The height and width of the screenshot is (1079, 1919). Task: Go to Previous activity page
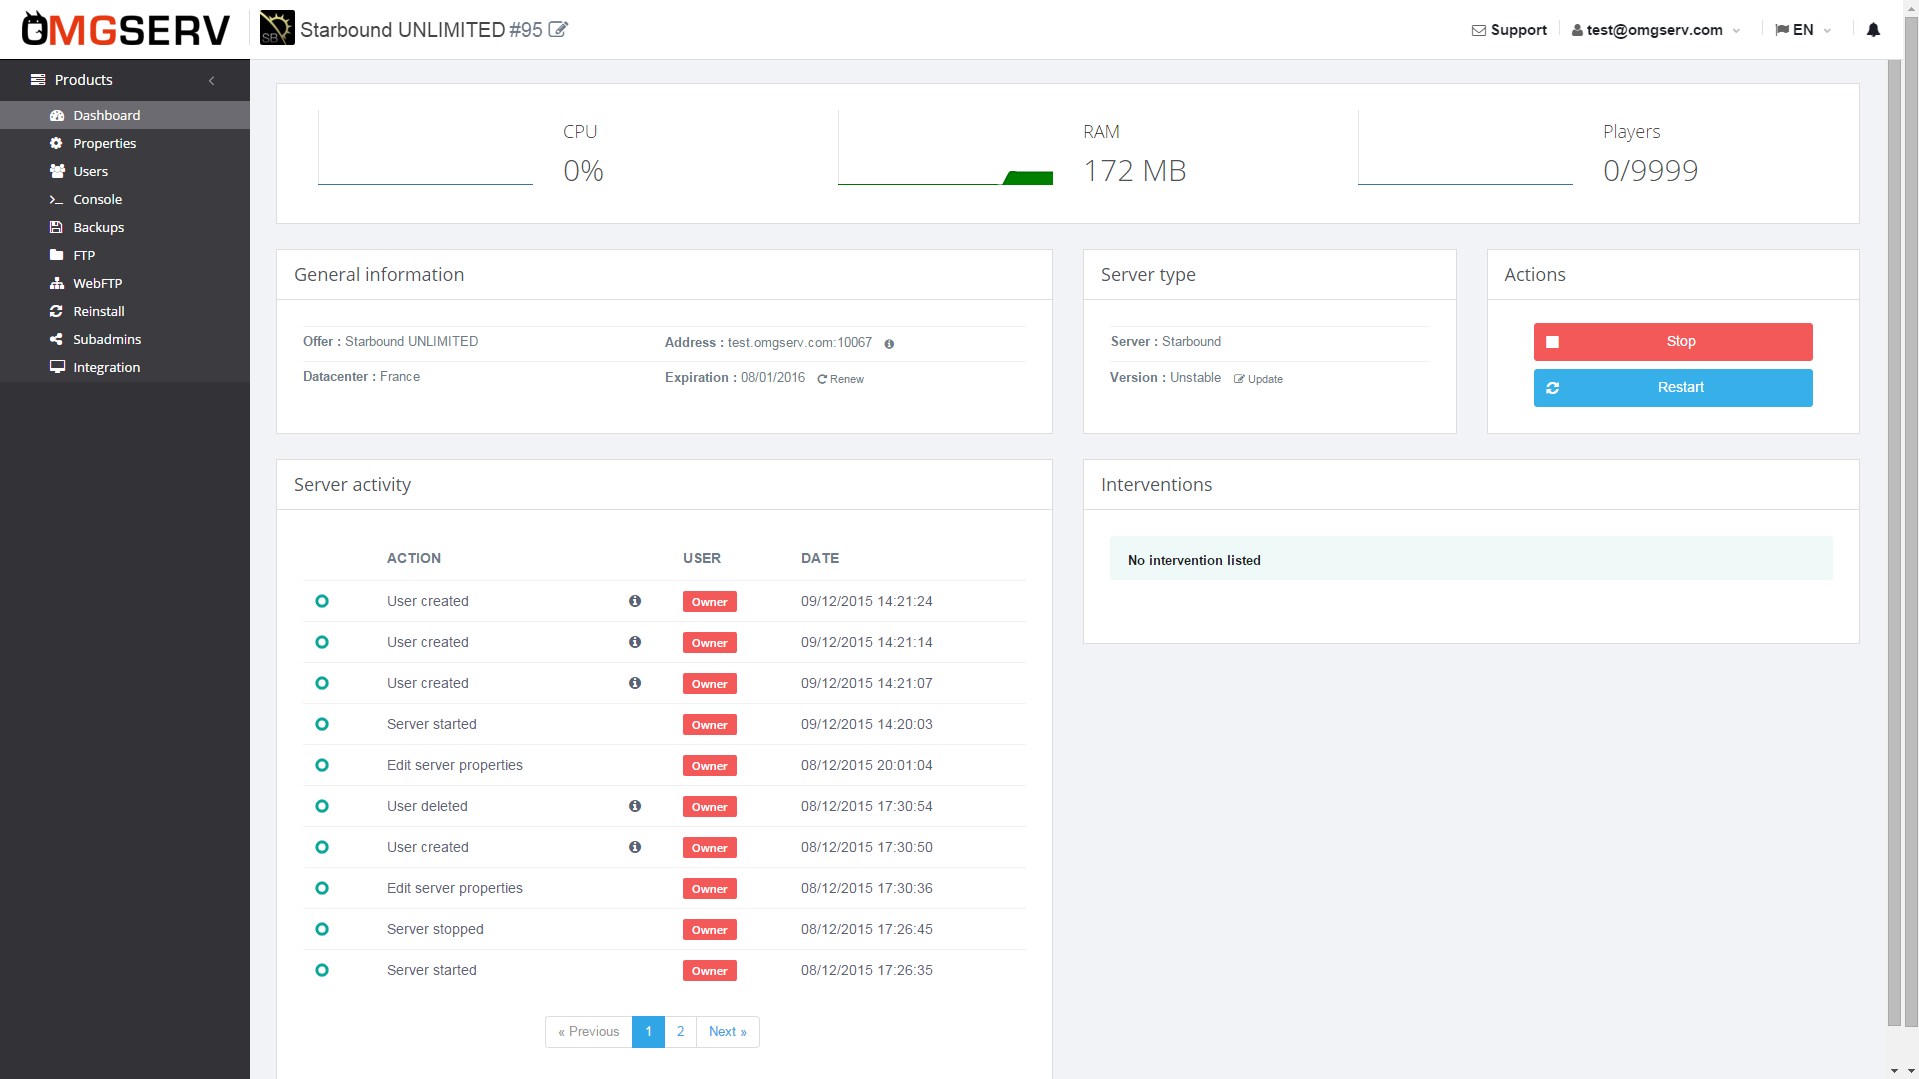pyautogui.click(x=589, y=1032)
